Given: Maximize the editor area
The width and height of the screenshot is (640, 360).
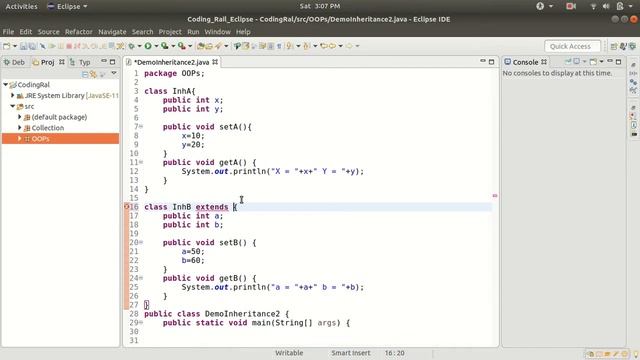Looking at the screenshot, I should (491, 62).
